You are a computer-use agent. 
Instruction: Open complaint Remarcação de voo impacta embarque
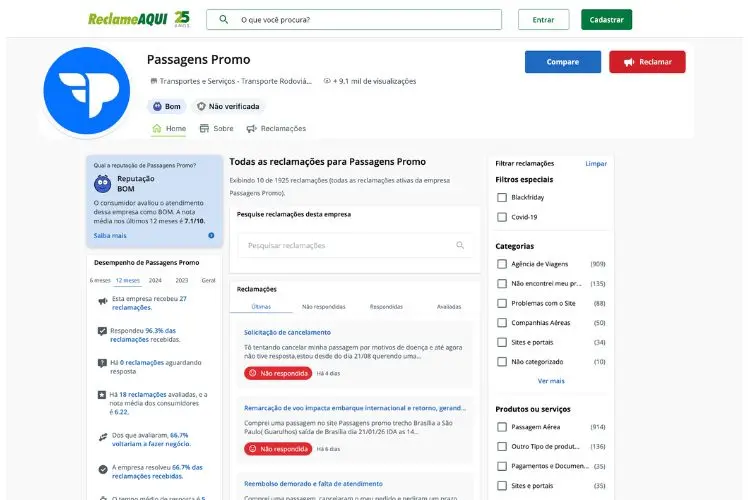pyautogui.click(x=355, y=408)
